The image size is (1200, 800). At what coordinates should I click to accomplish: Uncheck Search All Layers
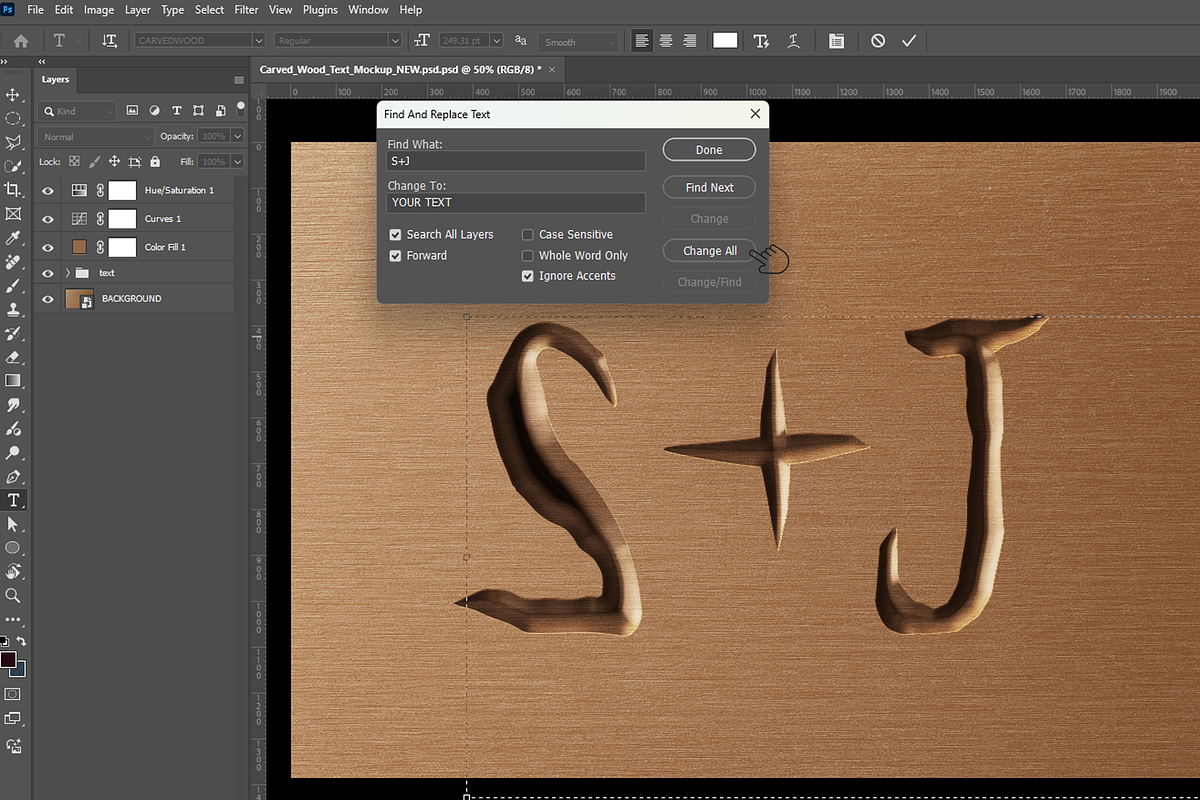[396, 234]
